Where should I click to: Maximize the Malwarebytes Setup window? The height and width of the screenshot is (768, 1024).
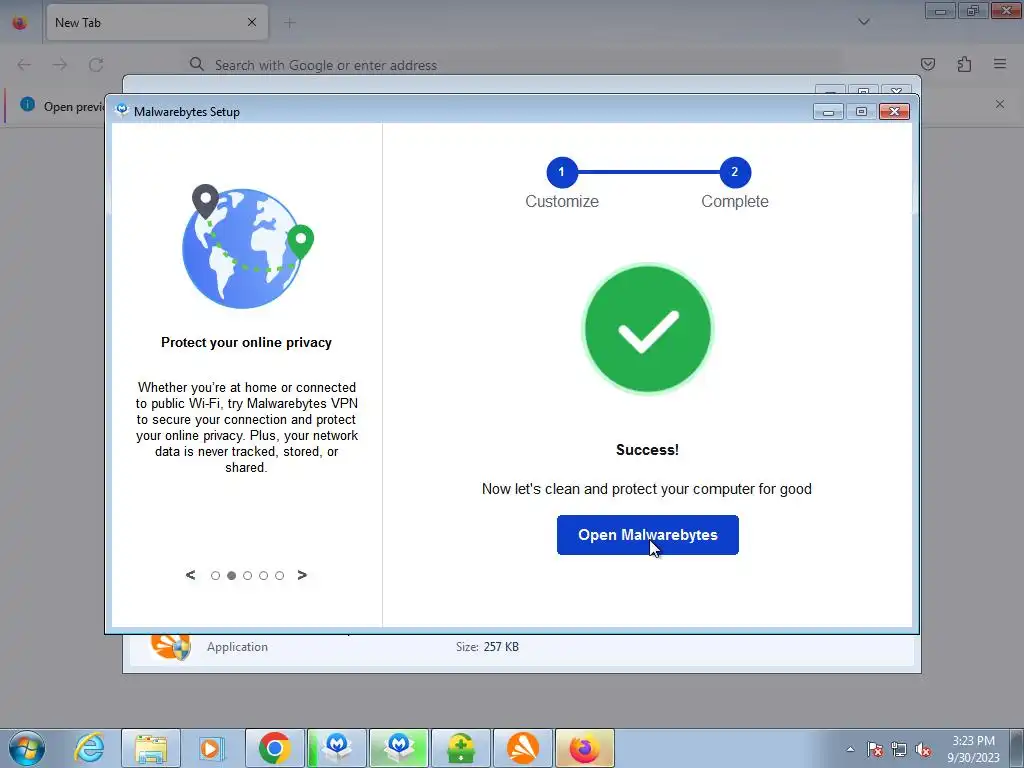pos(861,112)
